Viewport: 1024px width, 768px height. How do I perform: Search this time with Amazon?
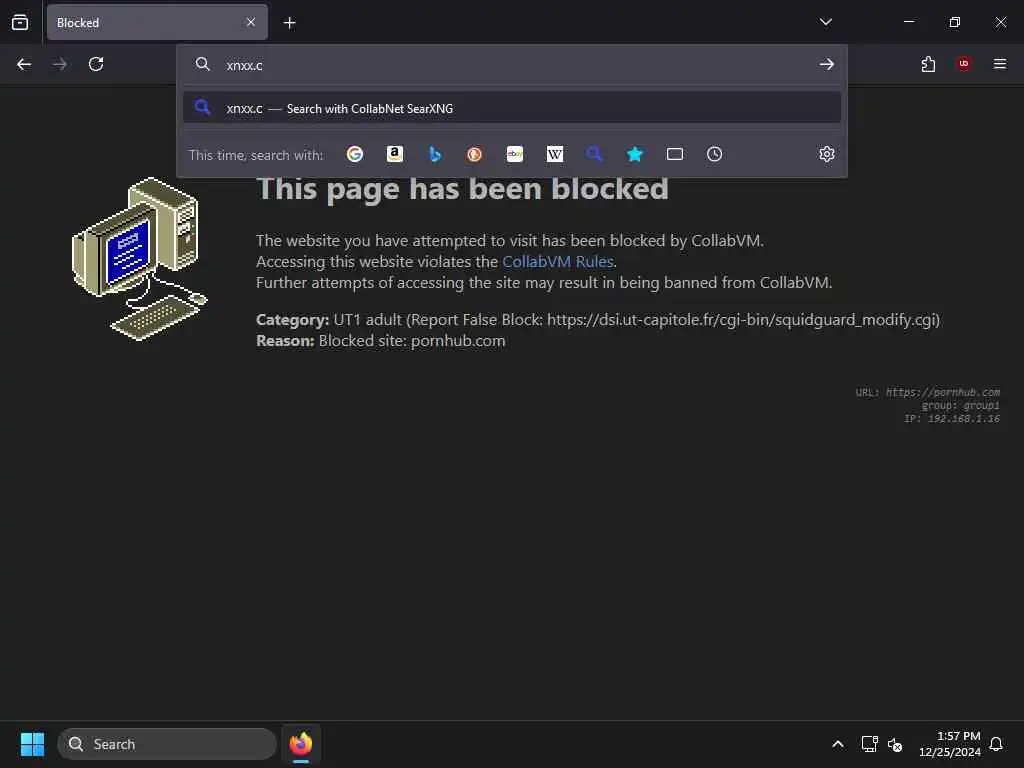pos(394,154)
